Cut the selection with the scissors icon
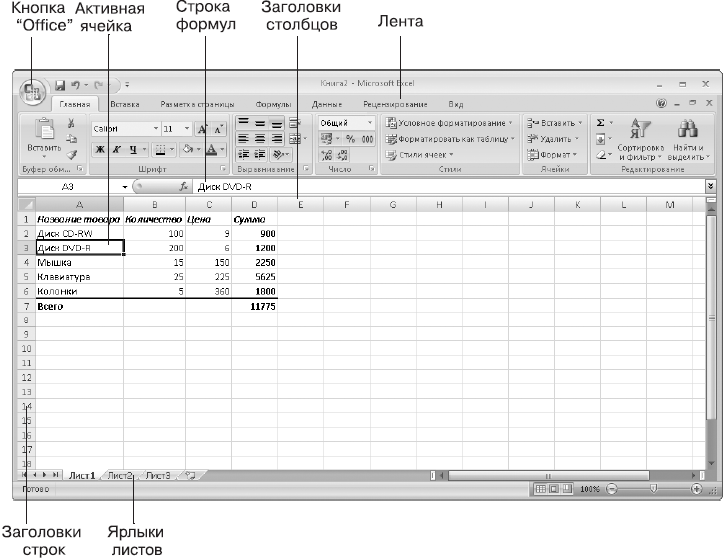The width and height of the screenshot is (723, 560). click(x=71, y=123)
